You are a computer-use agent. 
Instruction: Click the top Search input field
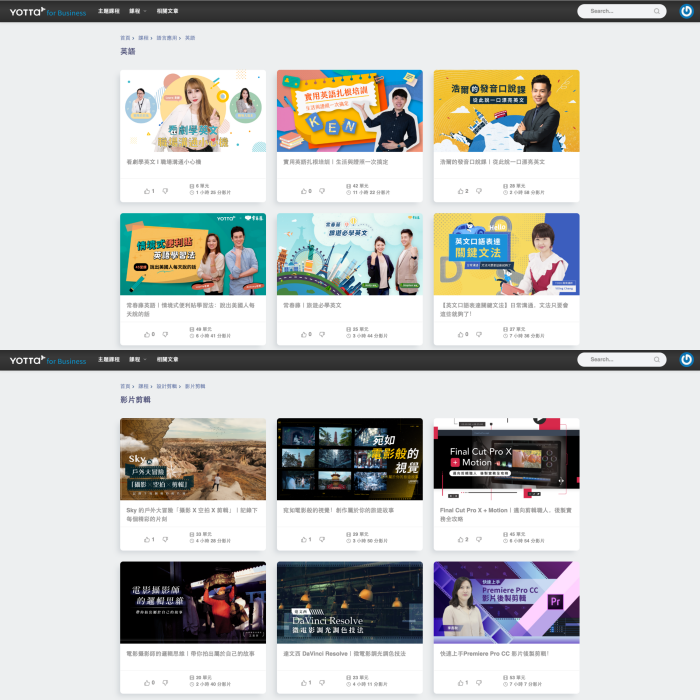615,11
